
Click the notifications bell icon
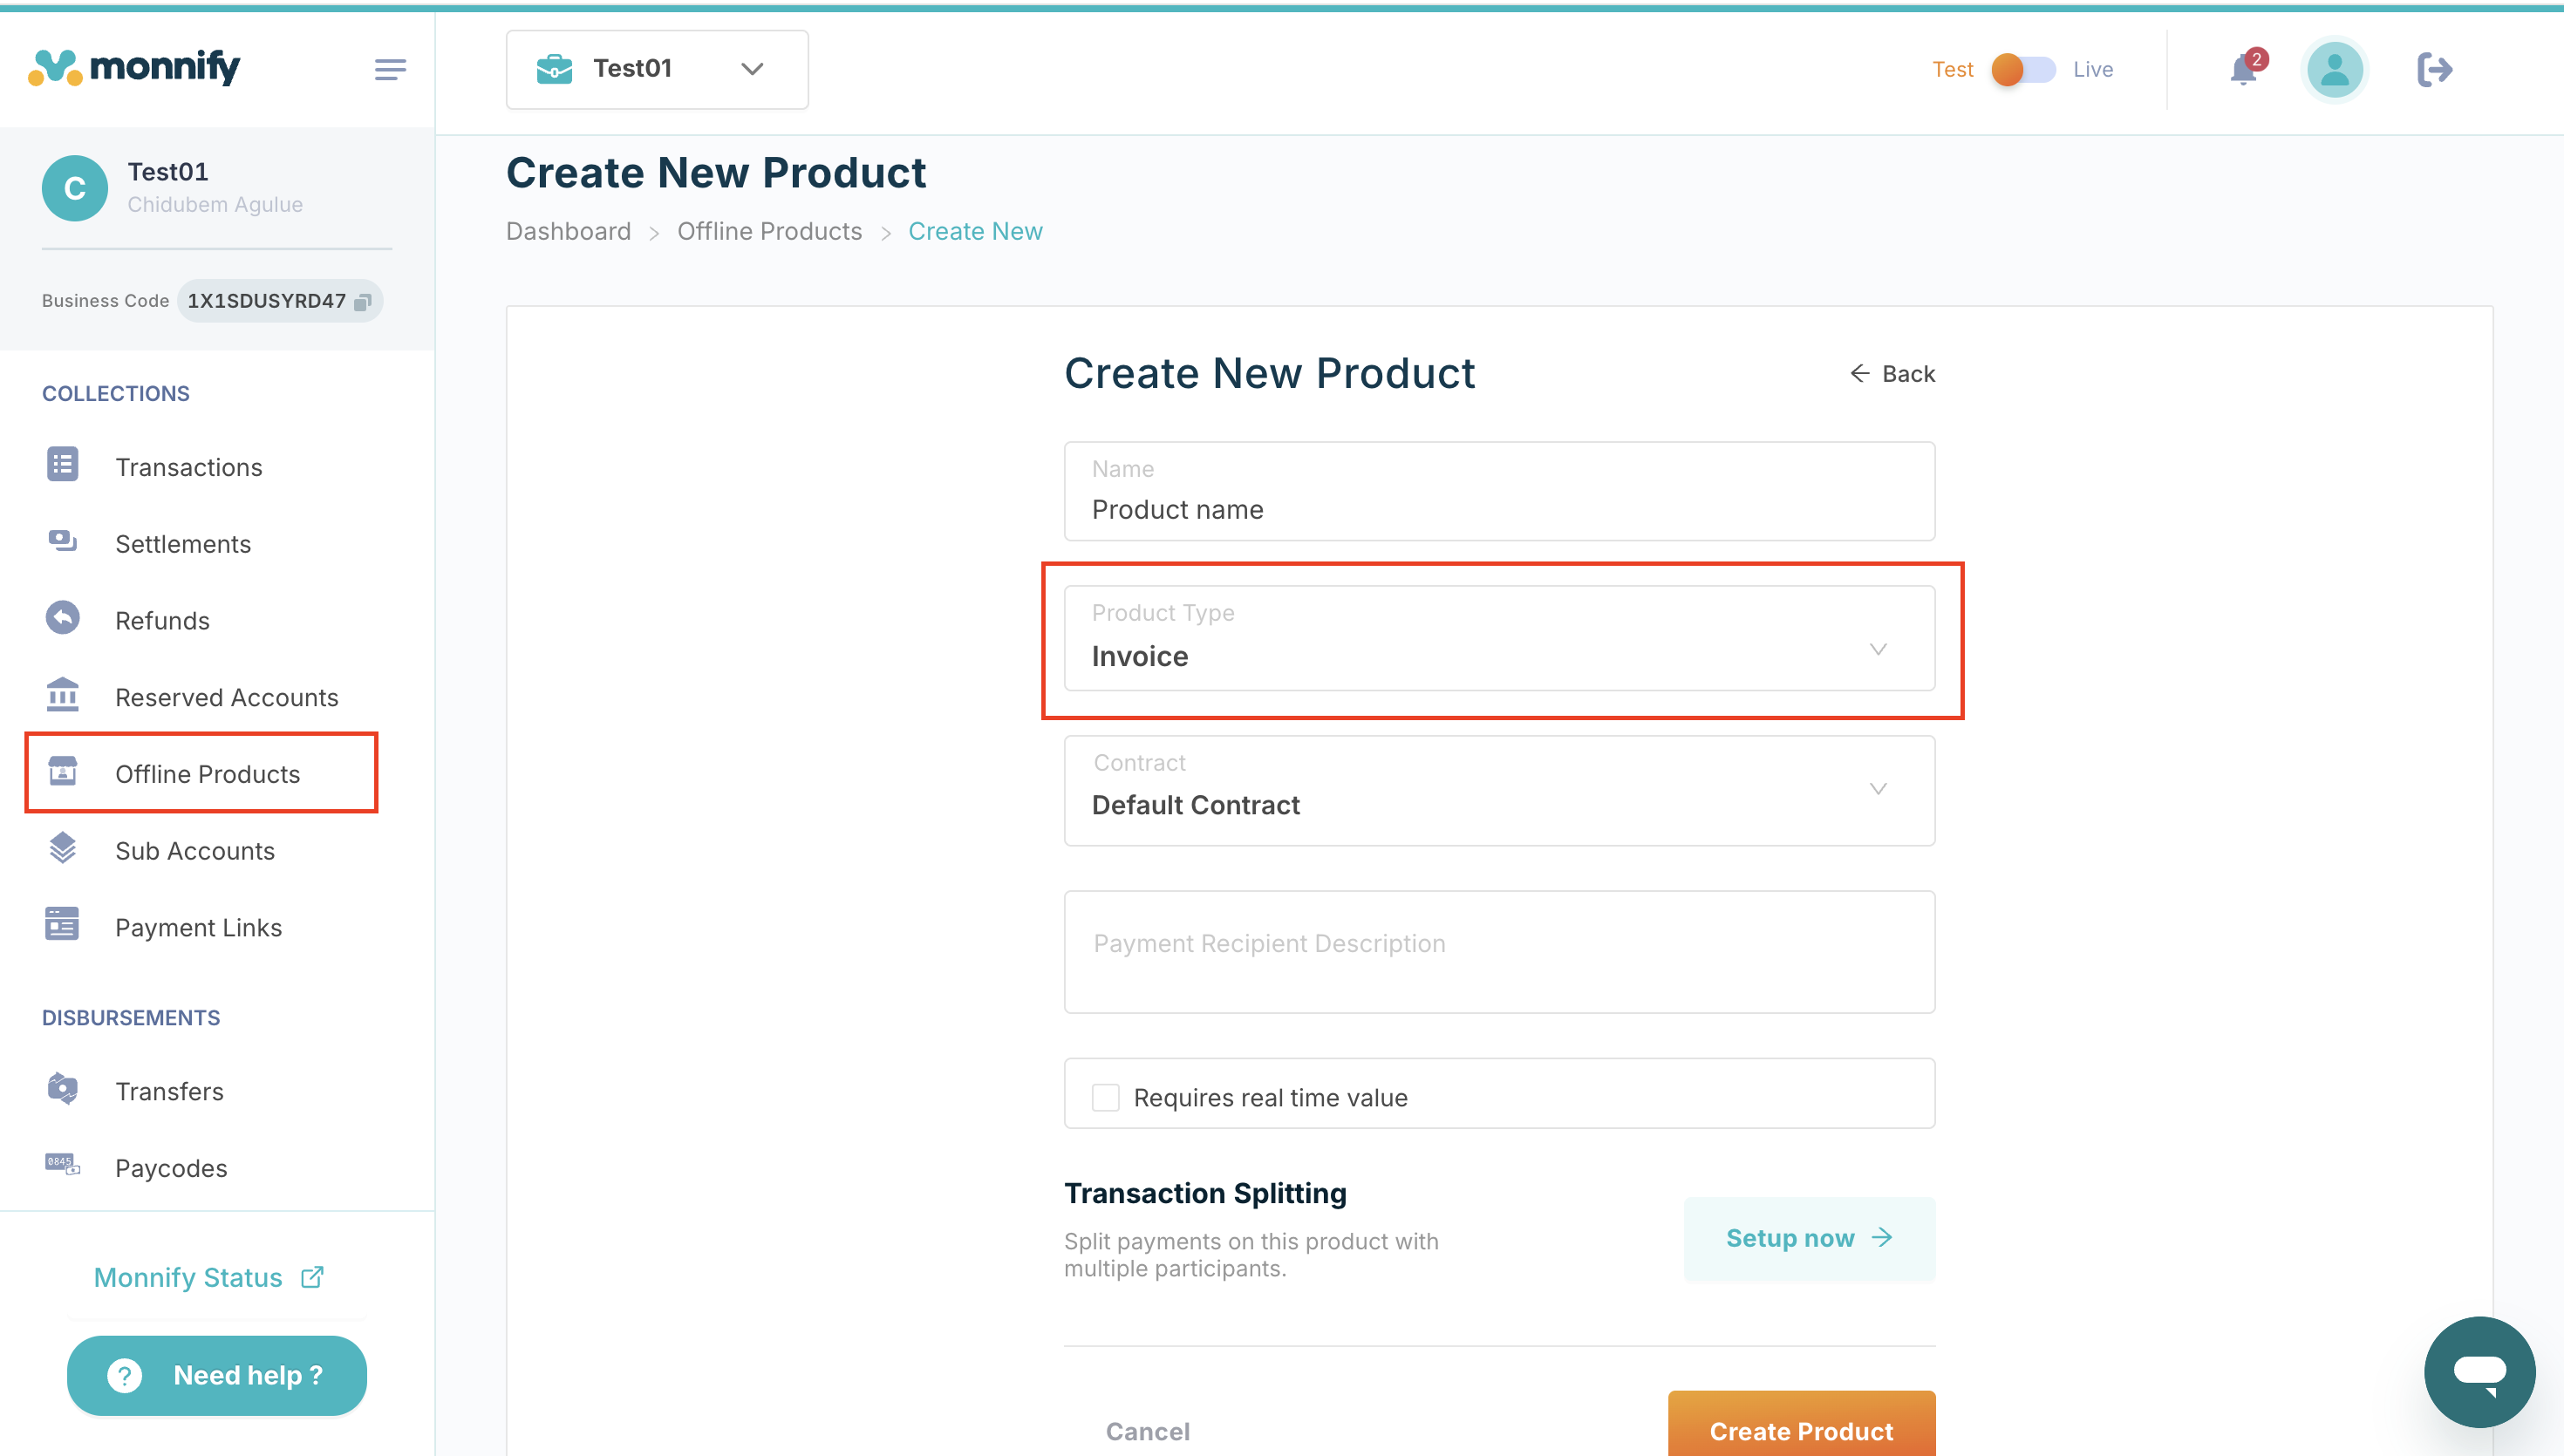coord(2243,69)
